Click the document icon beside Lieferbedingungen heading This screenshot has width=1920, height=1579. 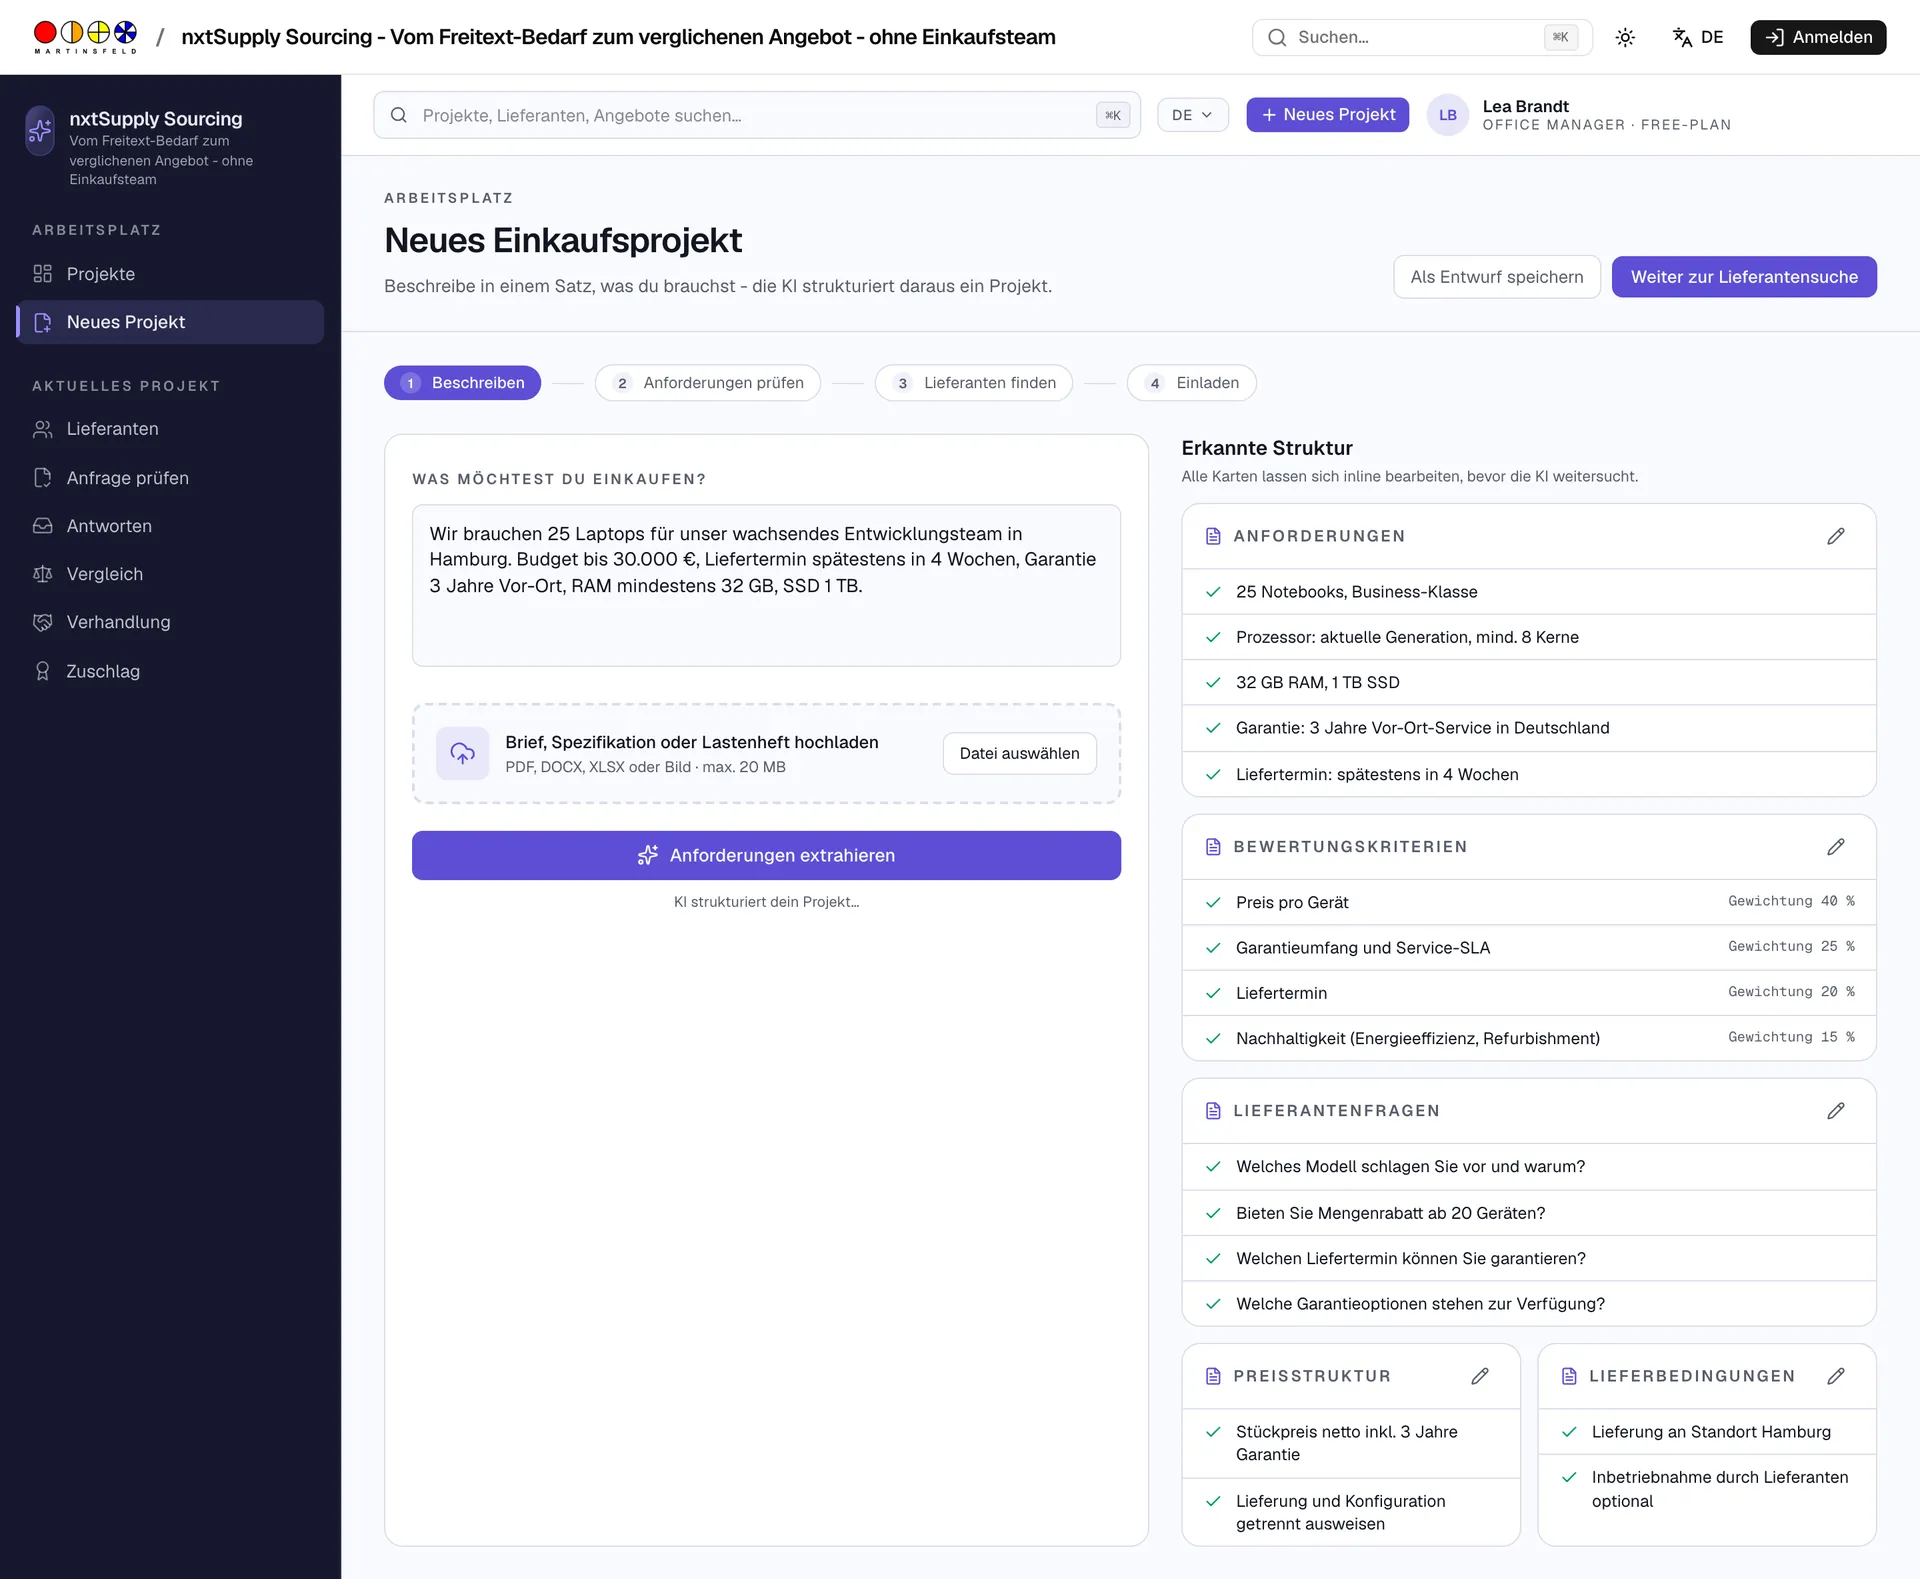[x=1569, y=1376]
